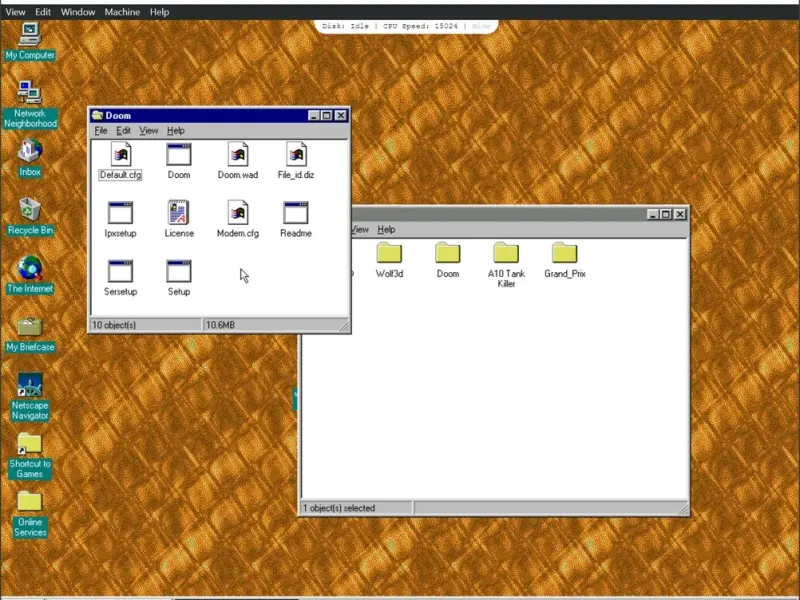Select My Computer desktop icon
This screenshot has height=600, width=800.
pyautogui.click(x=30, y=35)
